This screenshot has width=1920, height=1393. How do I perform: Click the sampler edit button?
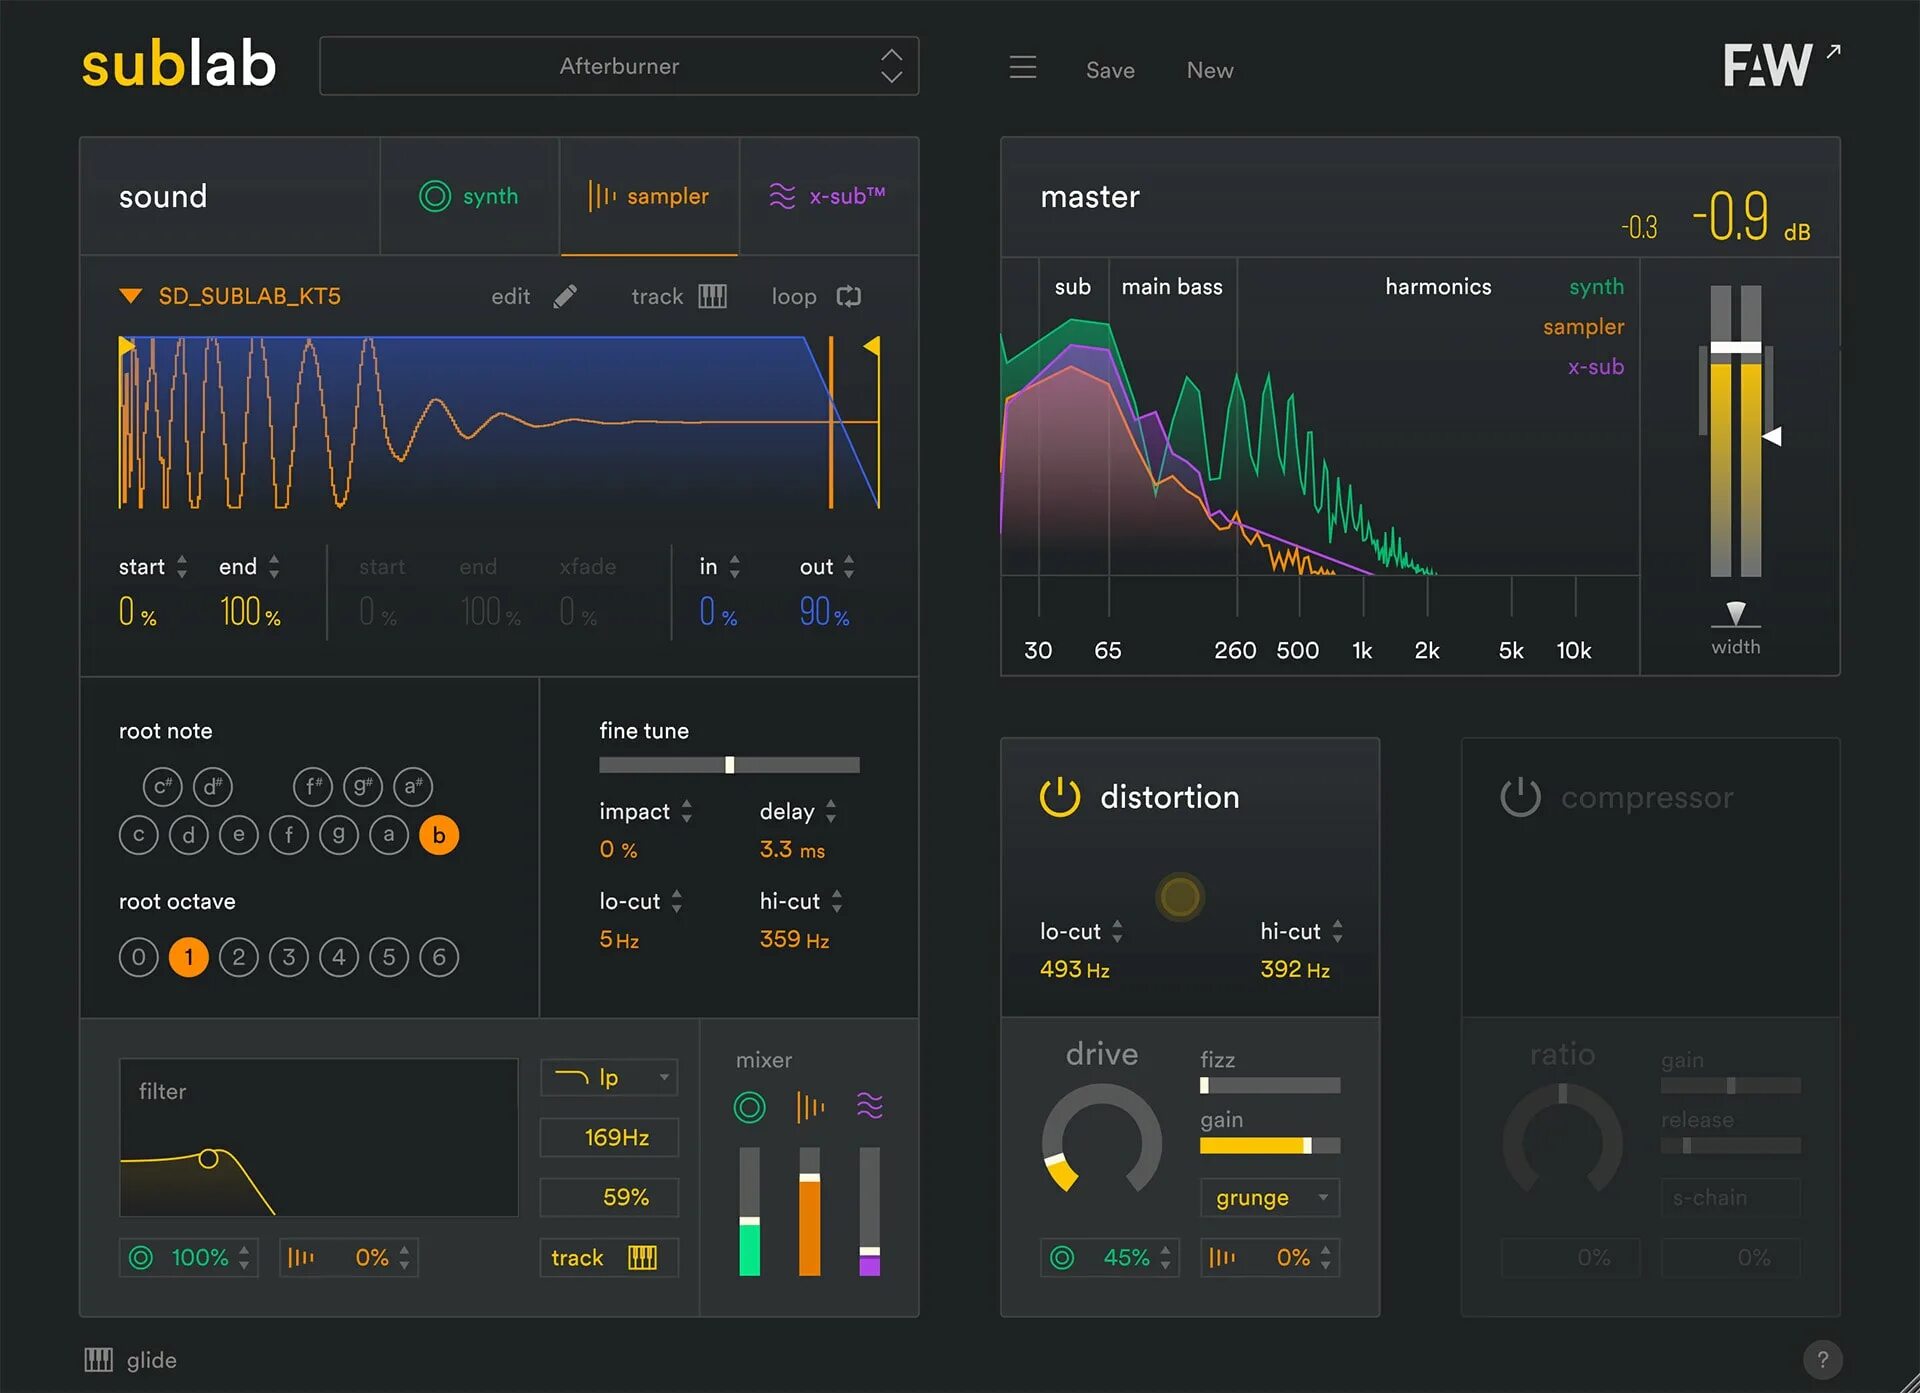tap(534, 296)
